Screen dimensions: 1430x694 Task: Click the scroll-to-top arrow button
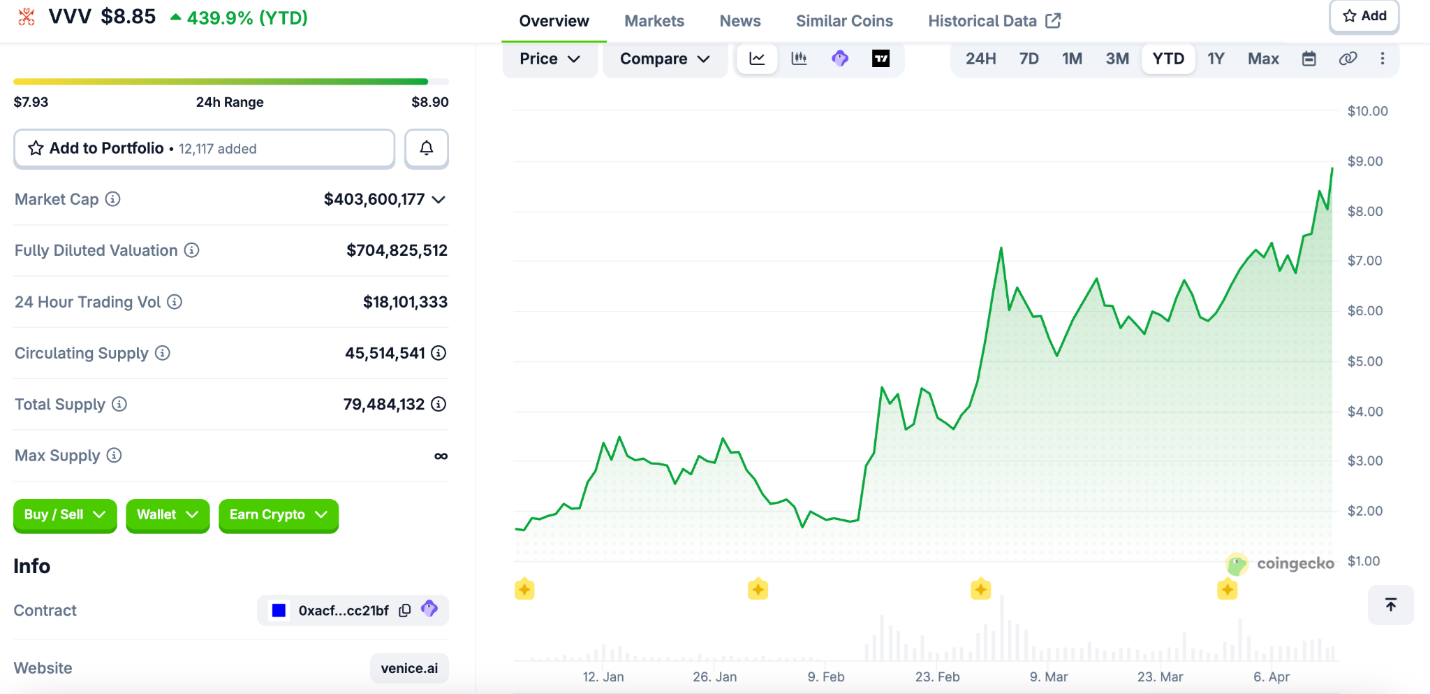coord(1390,605)
